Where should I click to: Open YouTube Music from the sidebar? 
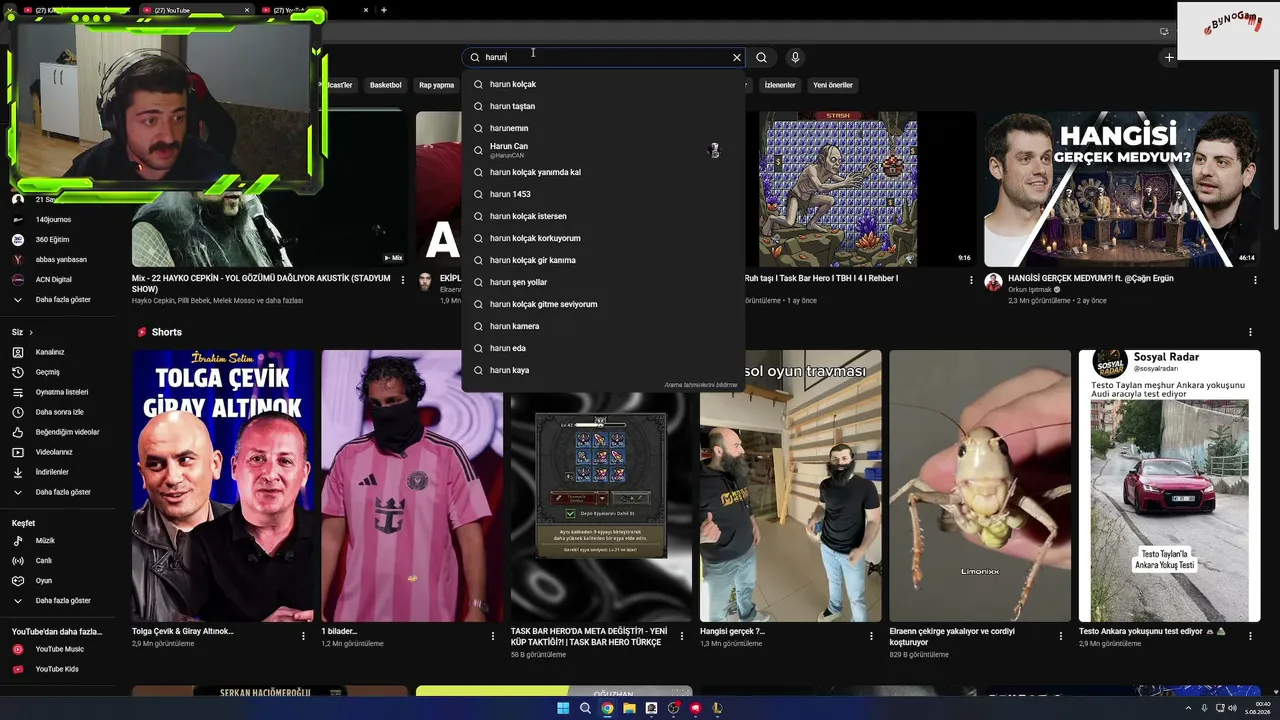click(x=59, y=649)
